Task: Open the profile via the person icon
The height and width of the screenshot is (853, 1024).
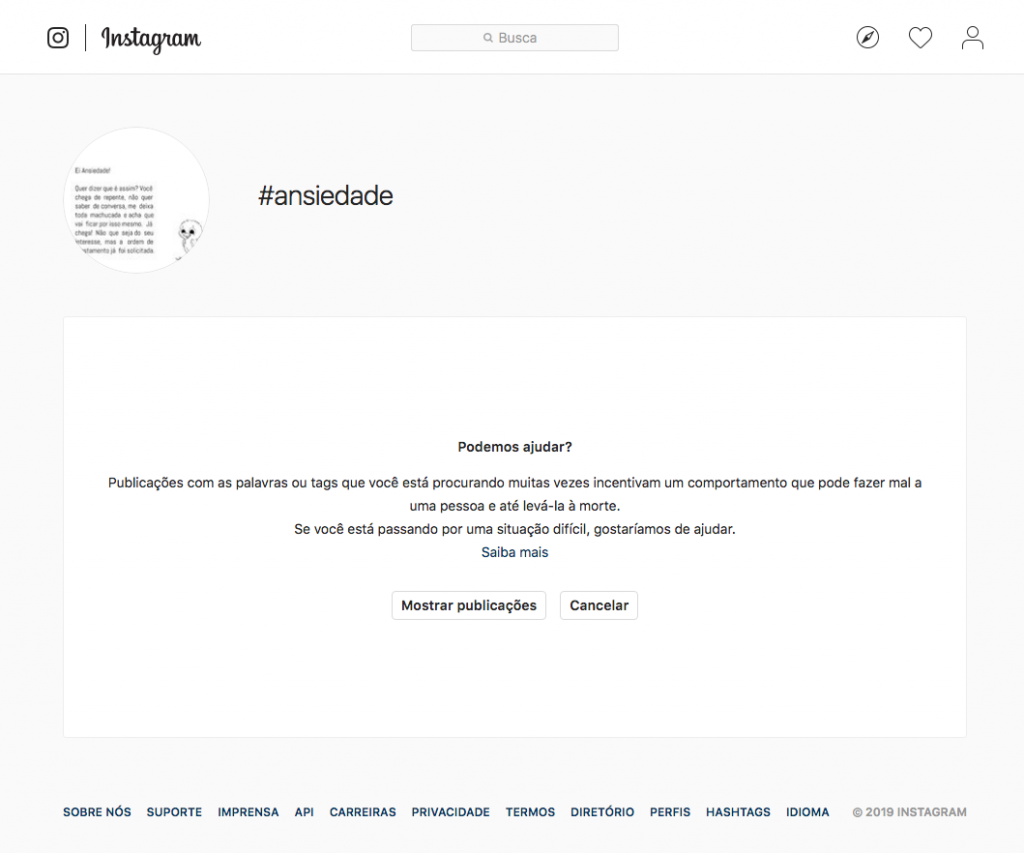Action: 972,37
